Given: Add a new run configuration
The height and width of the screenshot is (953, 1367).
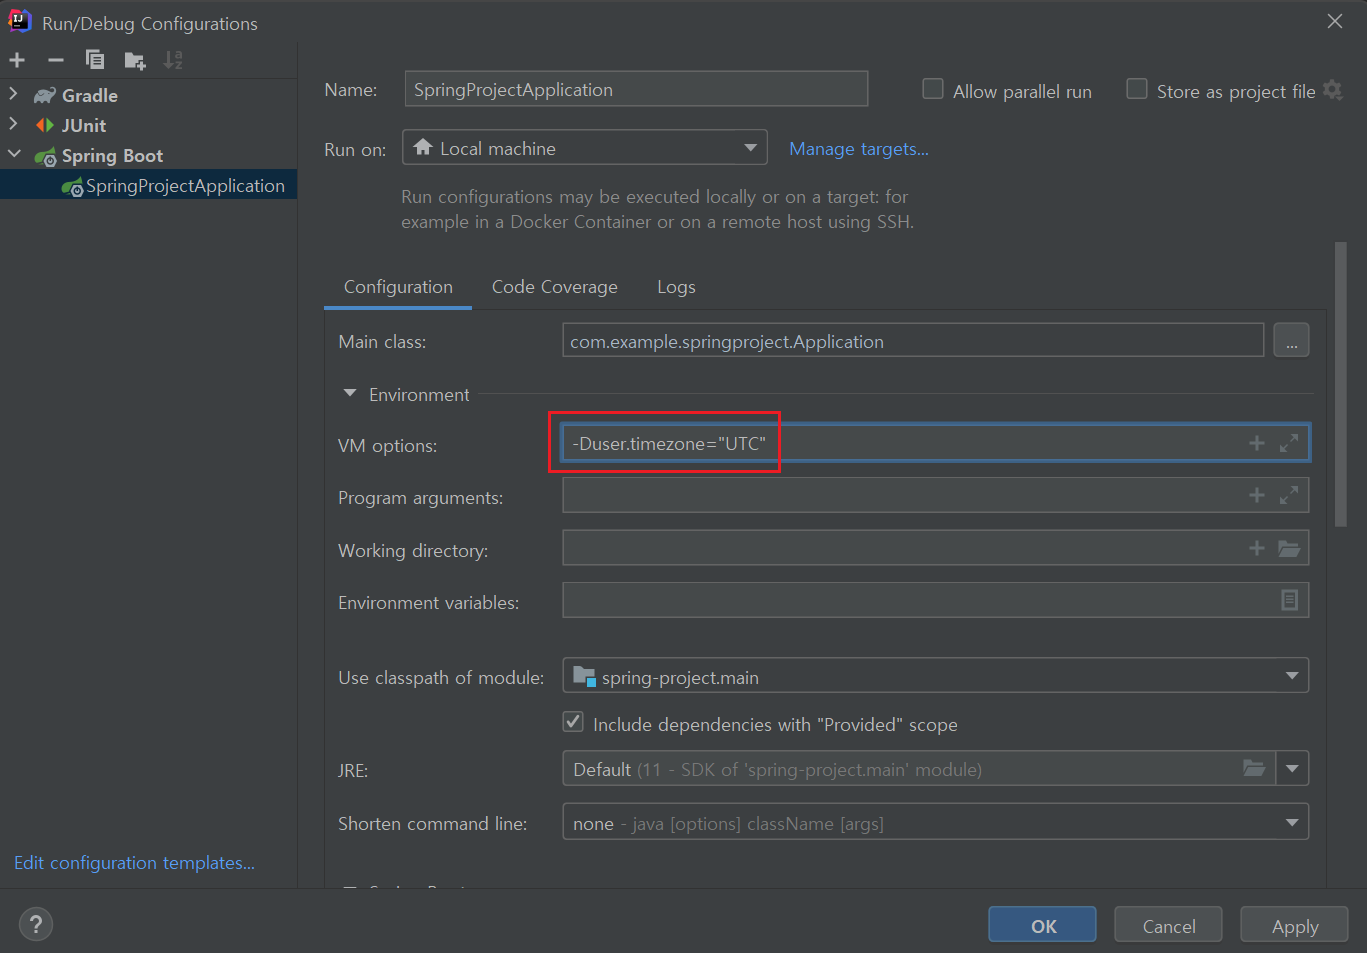Looking at the screenshot, I should 17,60.
